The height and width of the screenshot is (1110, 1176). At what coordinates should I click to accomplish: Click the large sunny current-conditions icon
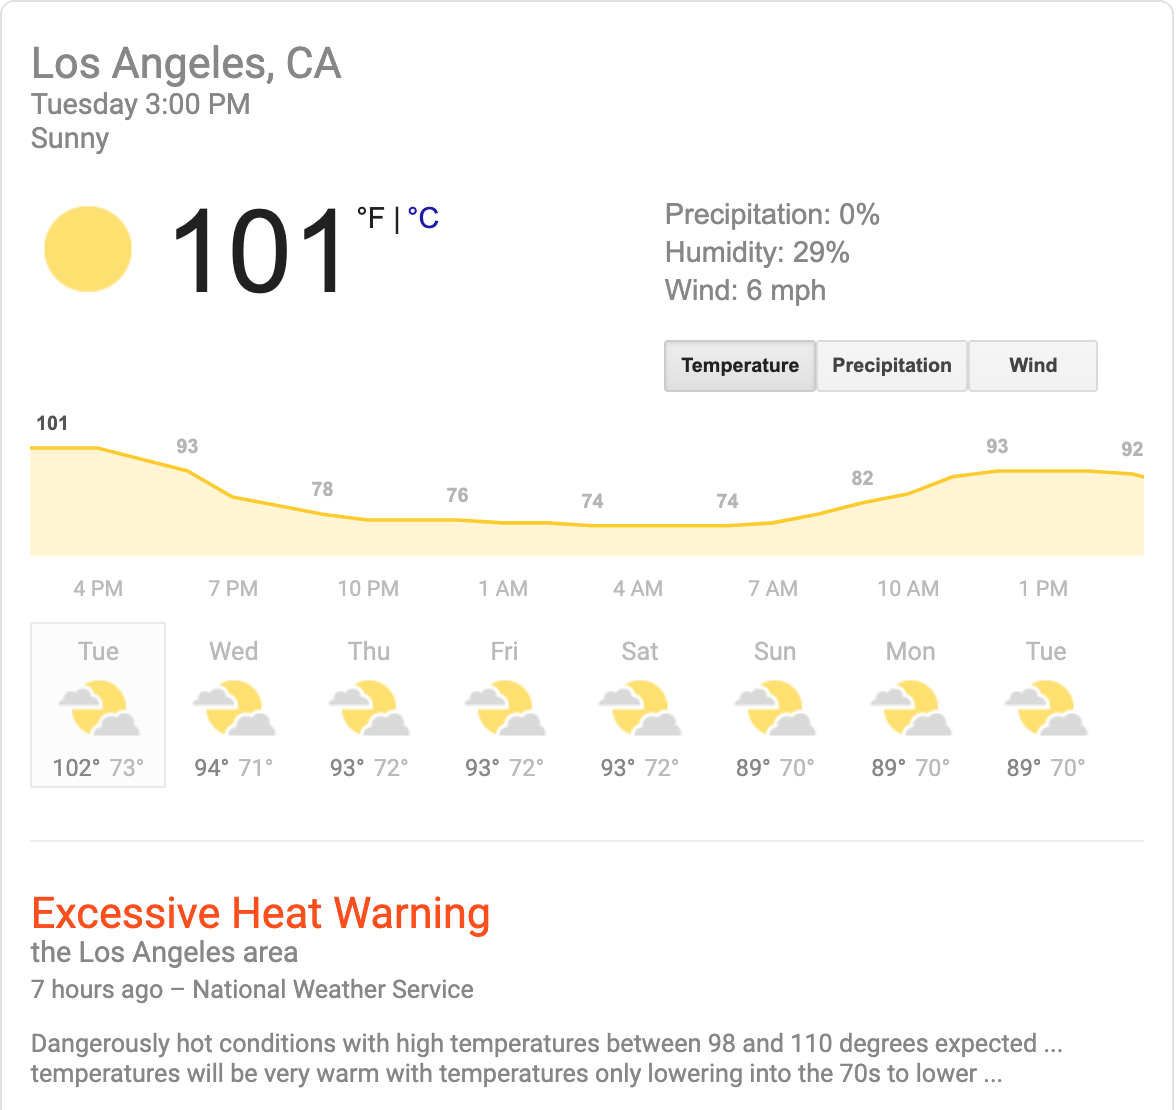tap(88, 249)
